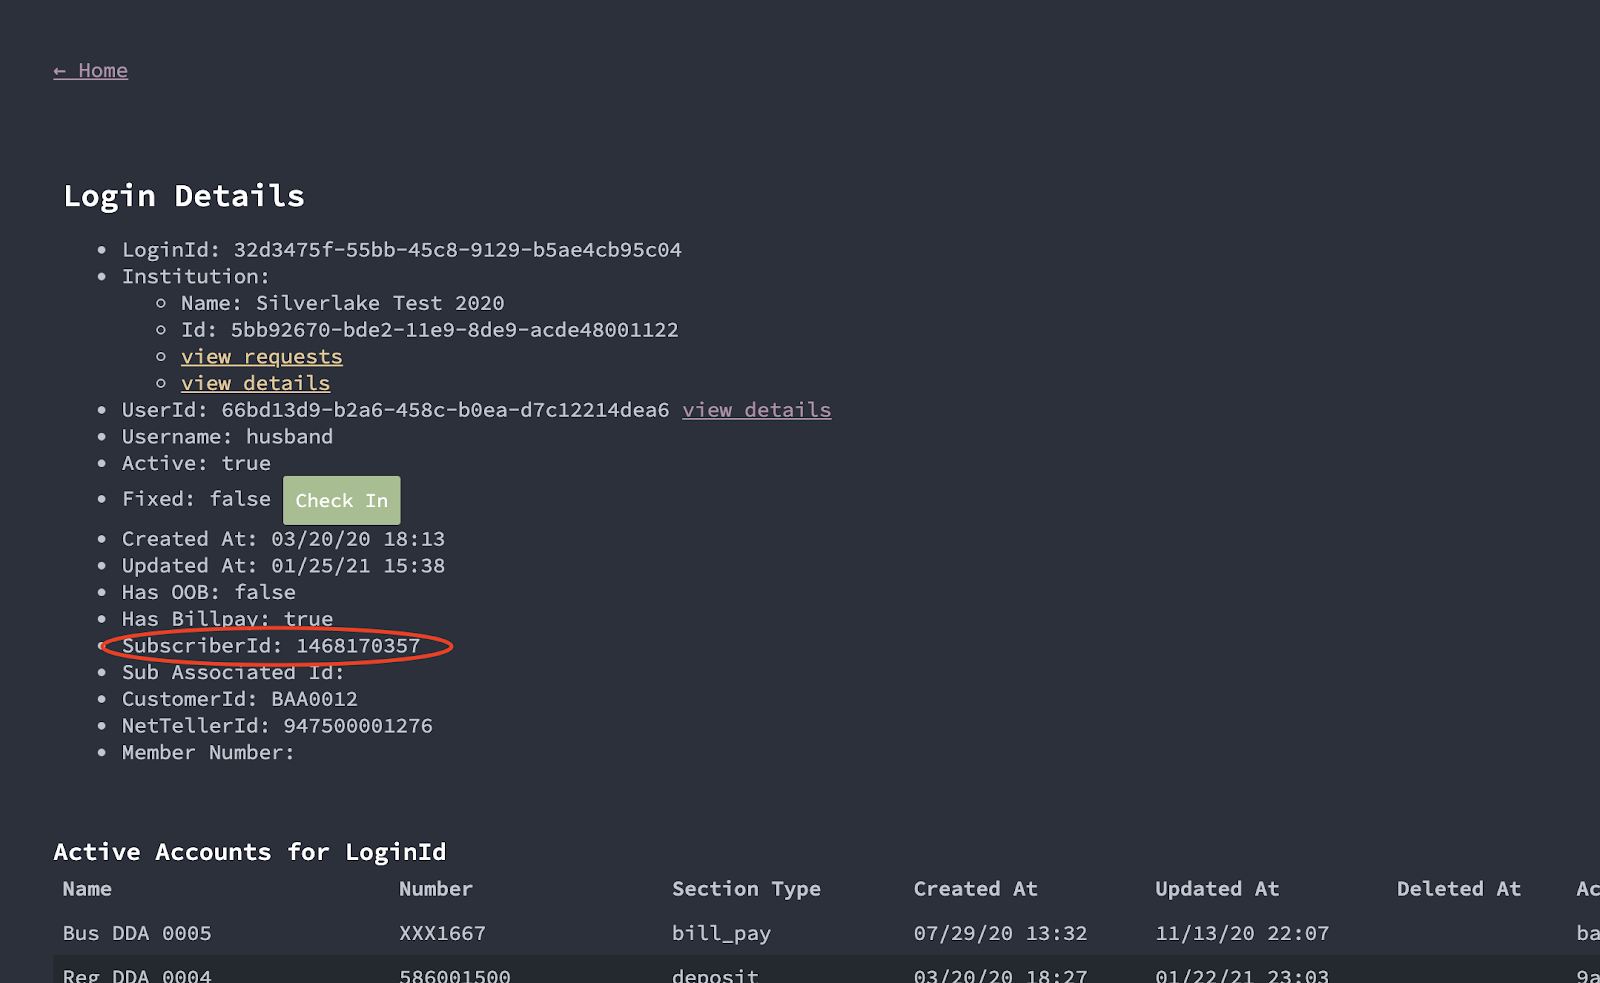
Task: Open view details next to UserId
Action: (x=756, y=410)
